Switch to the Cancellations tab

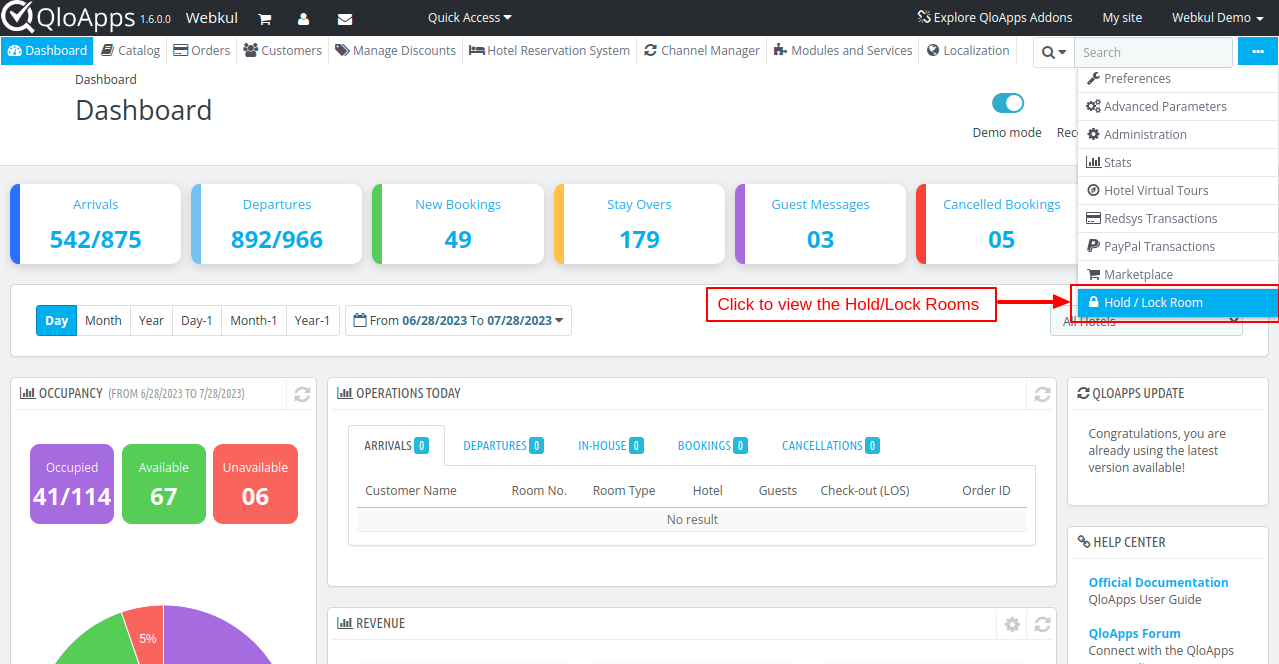coord(830,446)
